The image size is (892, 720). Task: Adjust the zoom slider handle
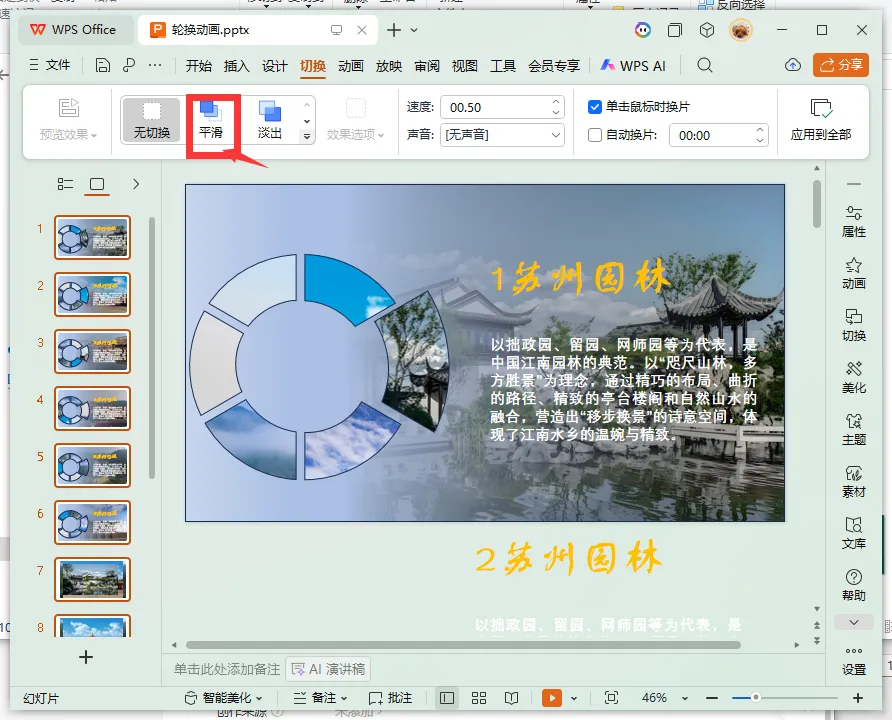[x=755, y=697]
